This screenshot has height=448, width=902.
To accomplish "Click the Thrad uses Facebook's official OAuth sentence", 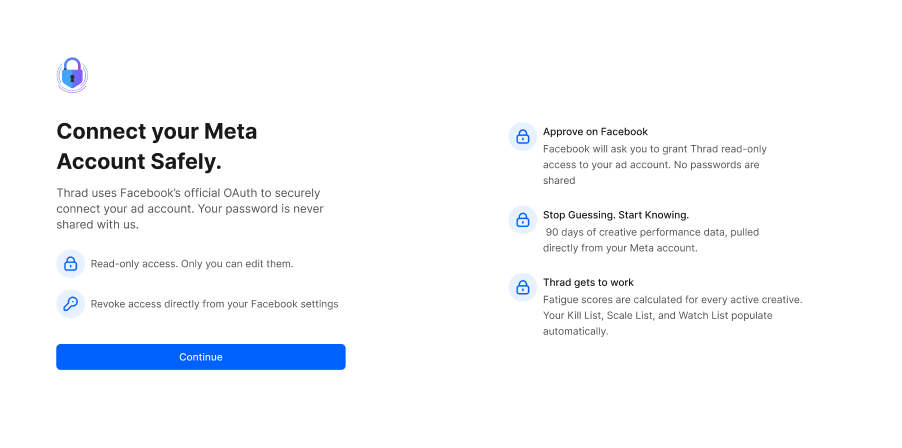I will [188, 200].
